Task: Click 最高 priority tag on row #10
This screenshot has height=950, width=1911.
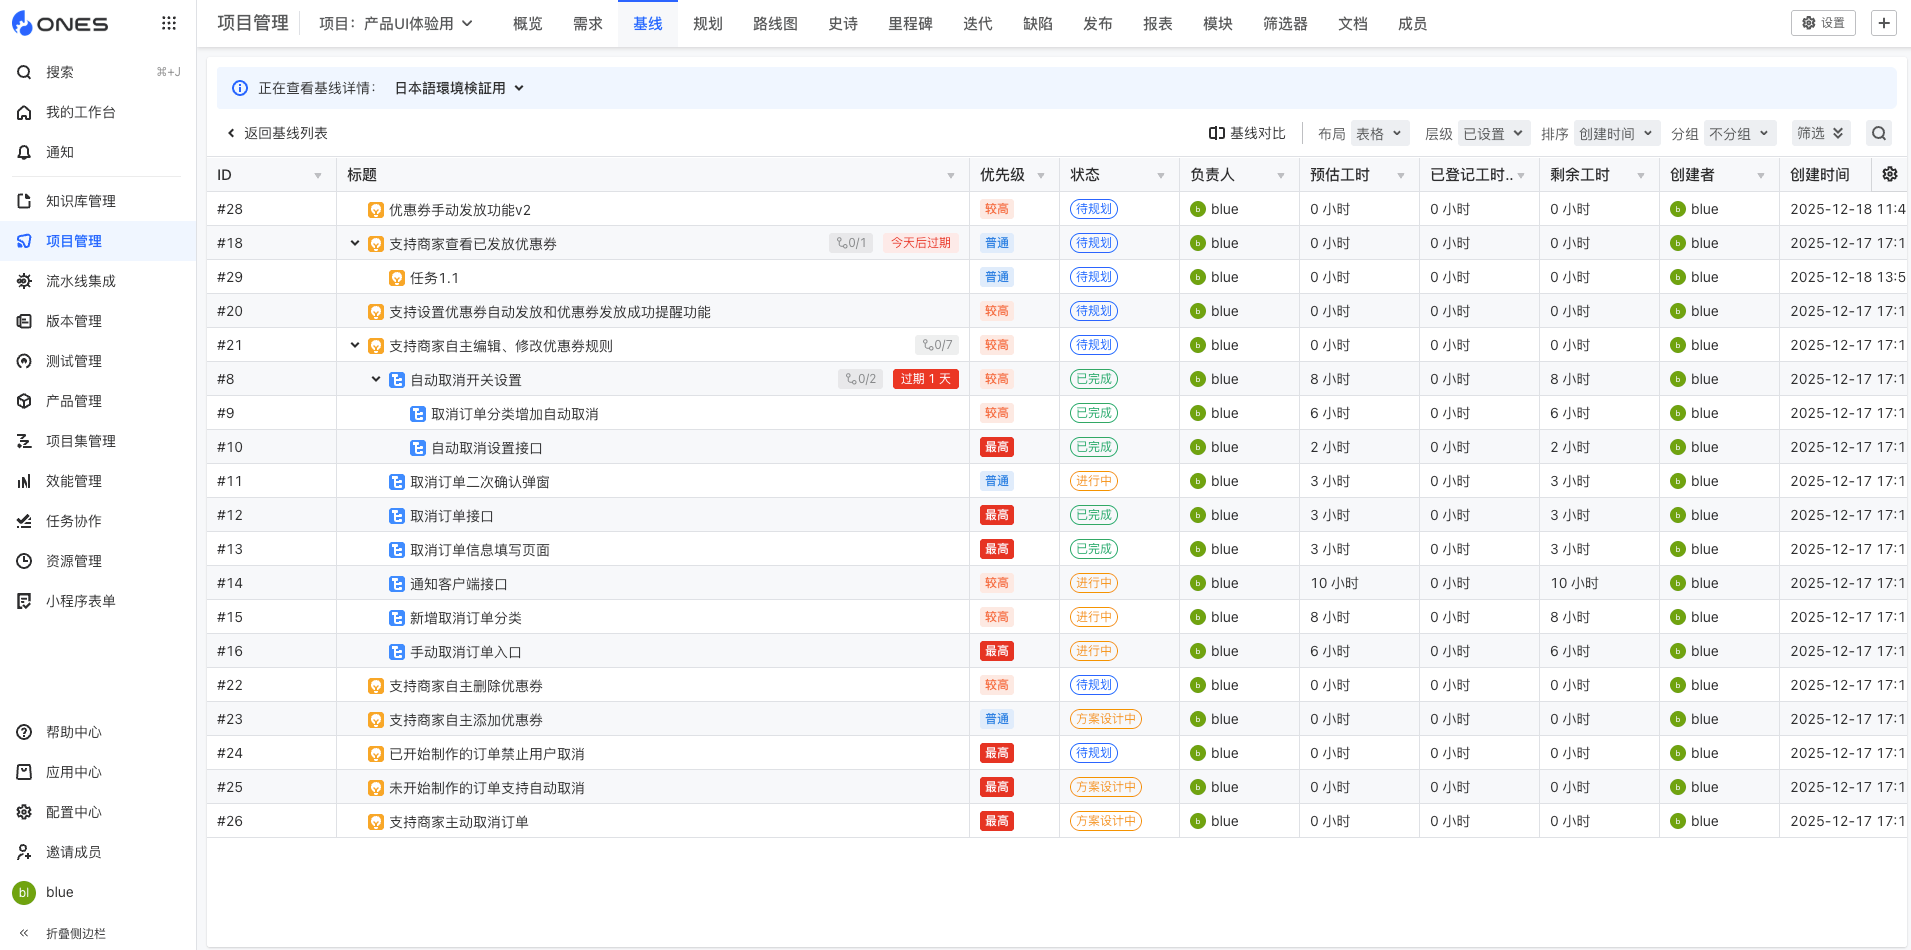Action: click(997, 447)
